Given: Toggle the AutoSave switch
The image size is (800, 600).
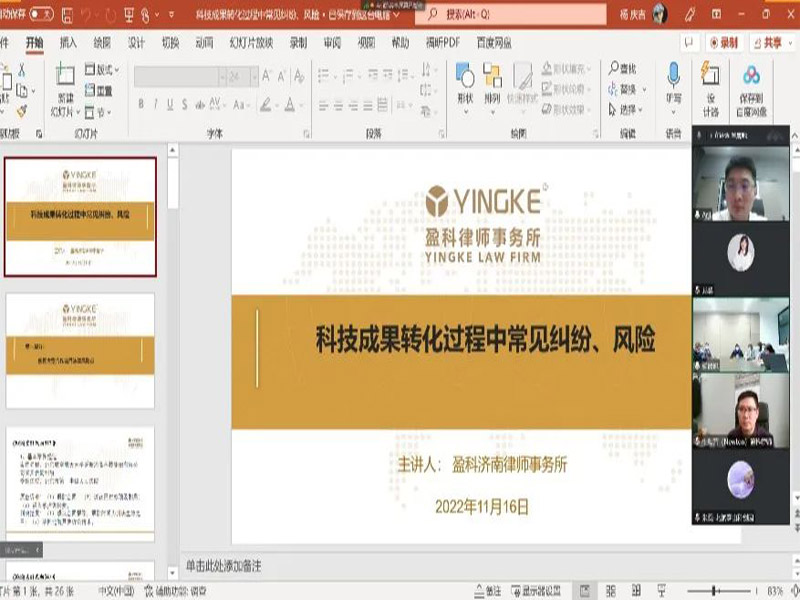Looking at the screenshot, I should point(41,14).
